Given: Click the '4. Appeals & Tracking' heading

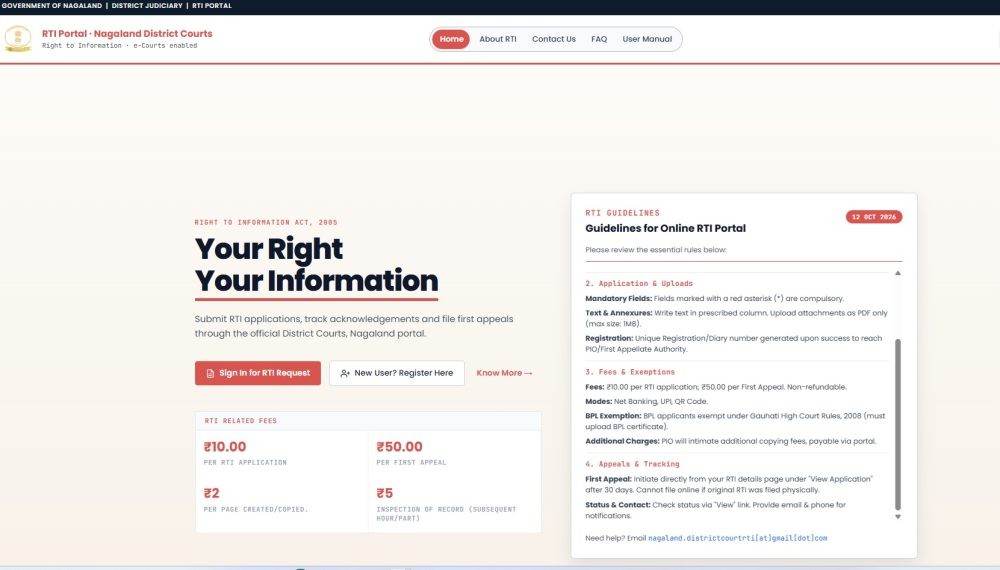Looking at the screenshot, I should (x=632, y=464).
